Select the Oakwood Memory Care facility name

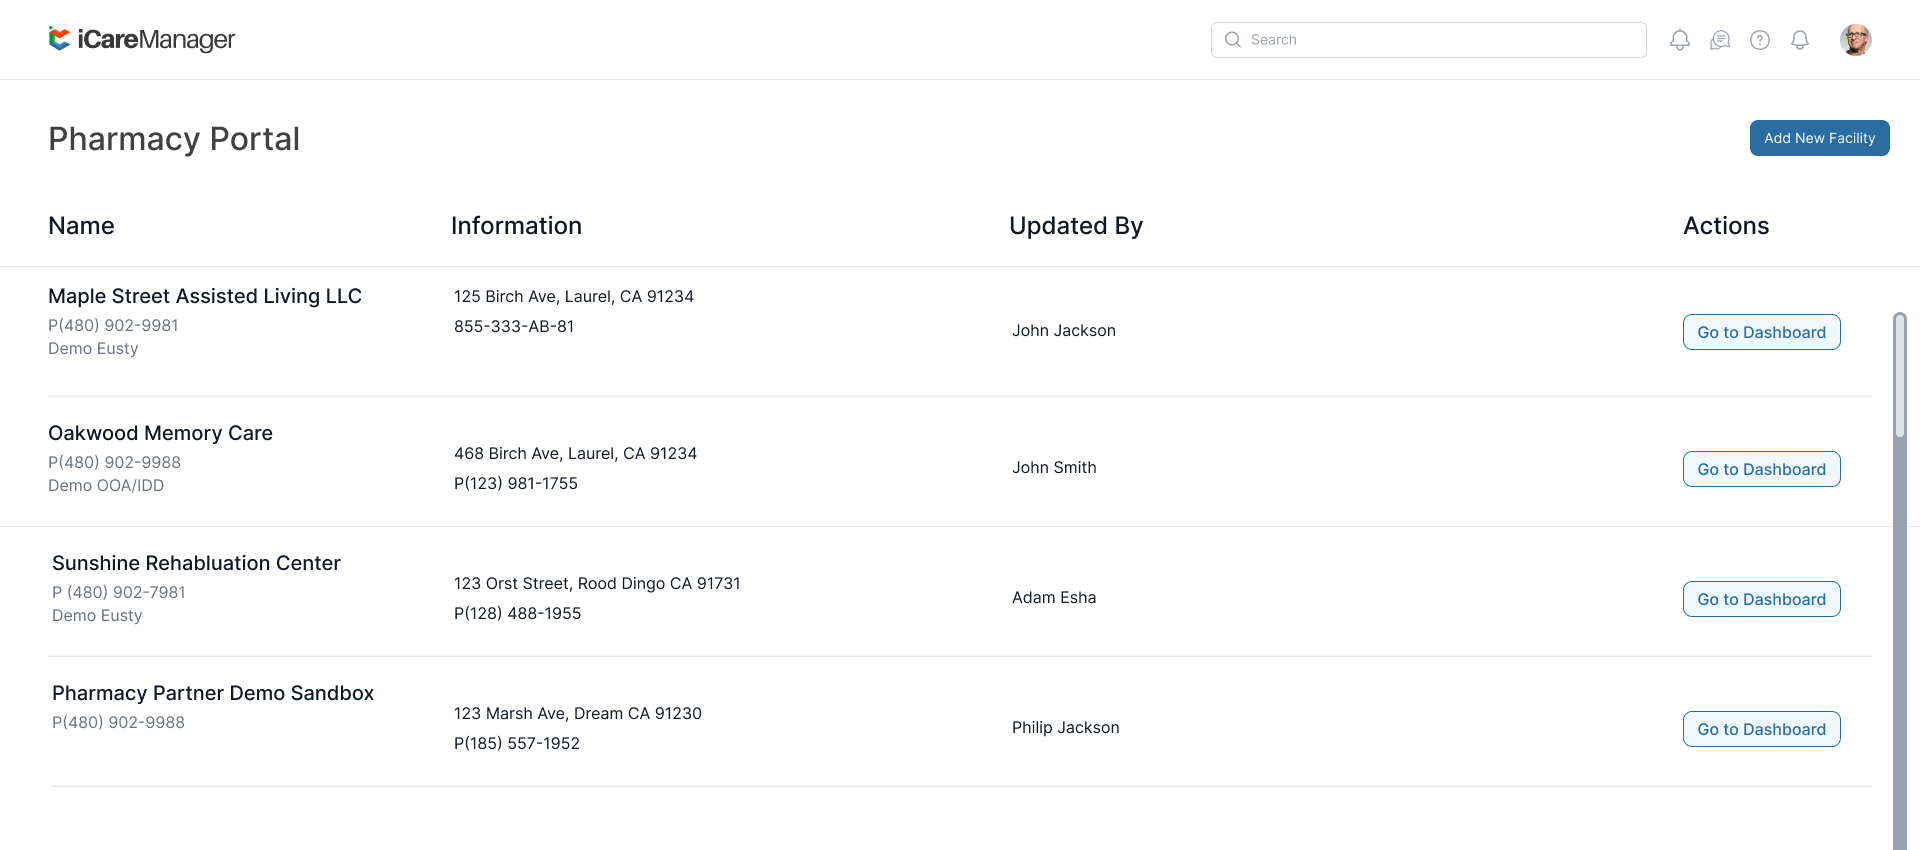pyautogui.click(x=160, y=433)
